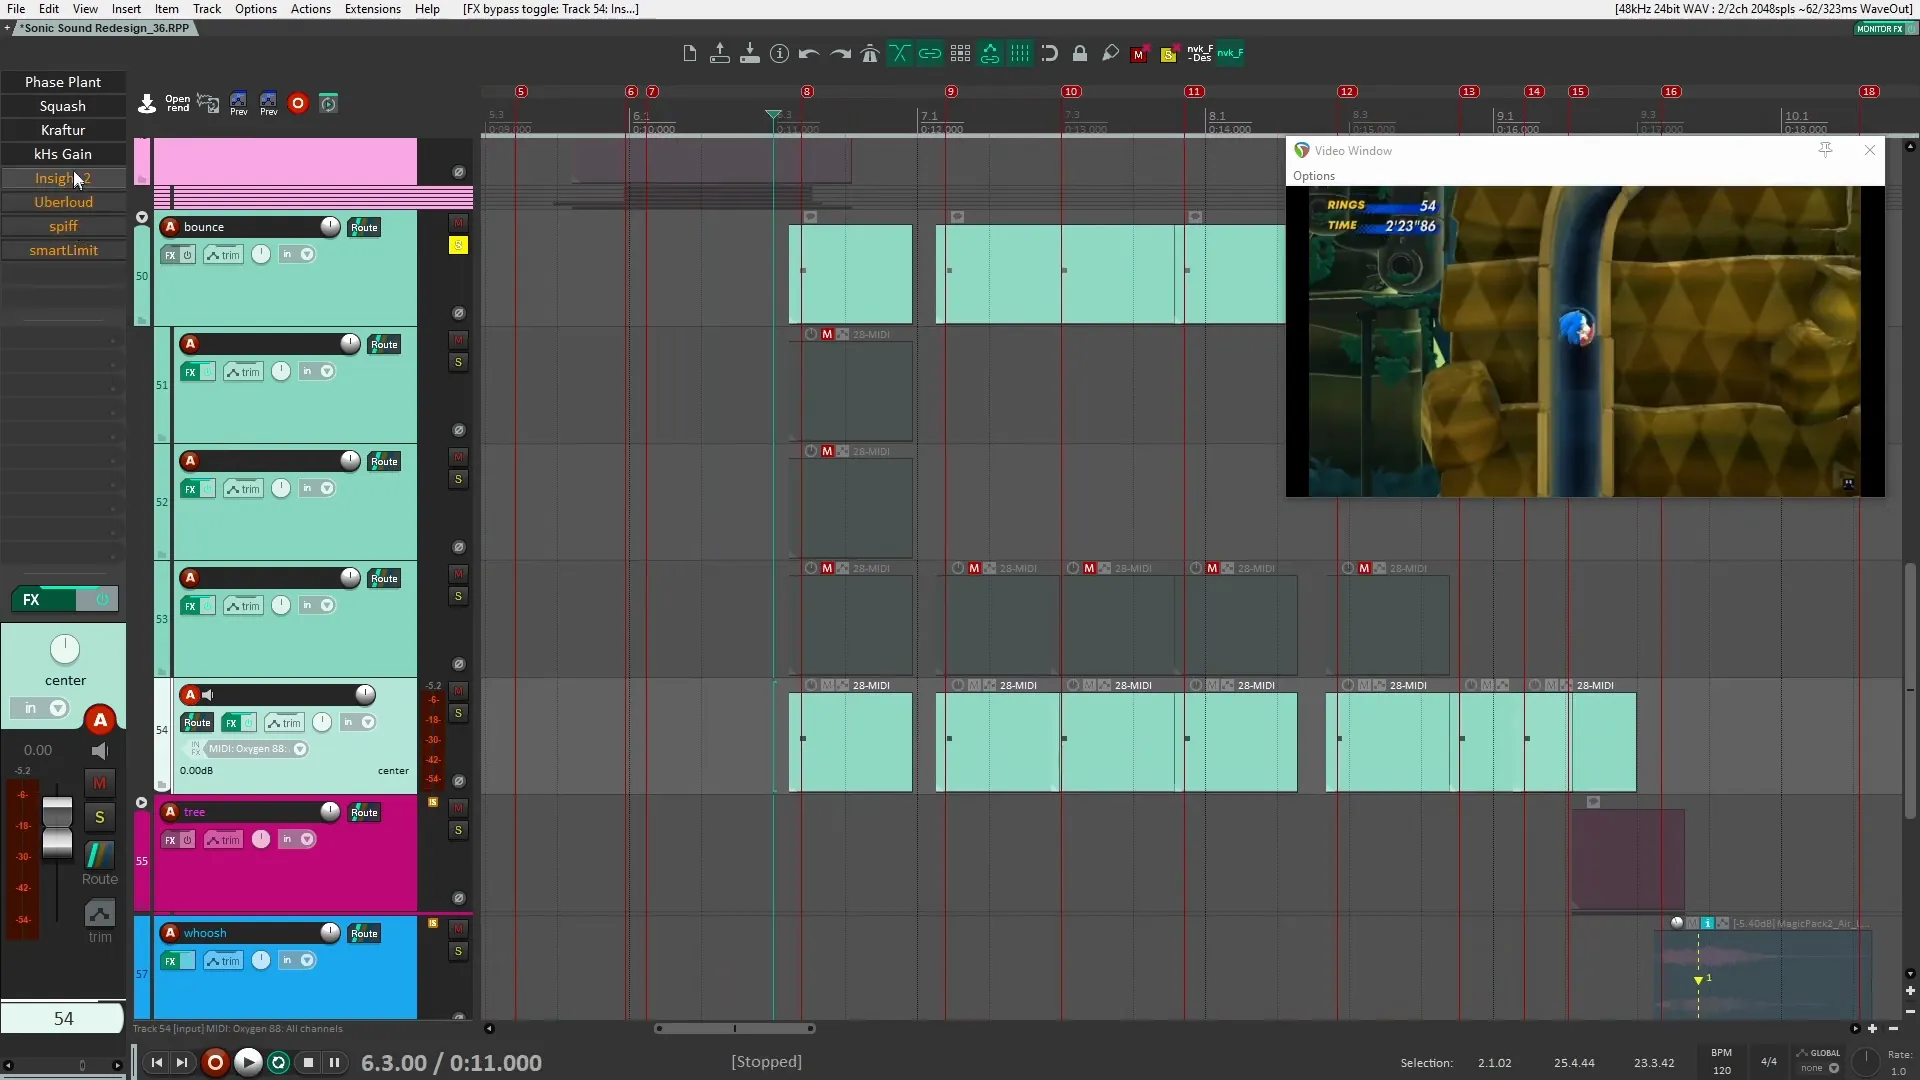Open the project settings info icon
Screen dimensions: 1920x1080
click(x=780, y=54)
